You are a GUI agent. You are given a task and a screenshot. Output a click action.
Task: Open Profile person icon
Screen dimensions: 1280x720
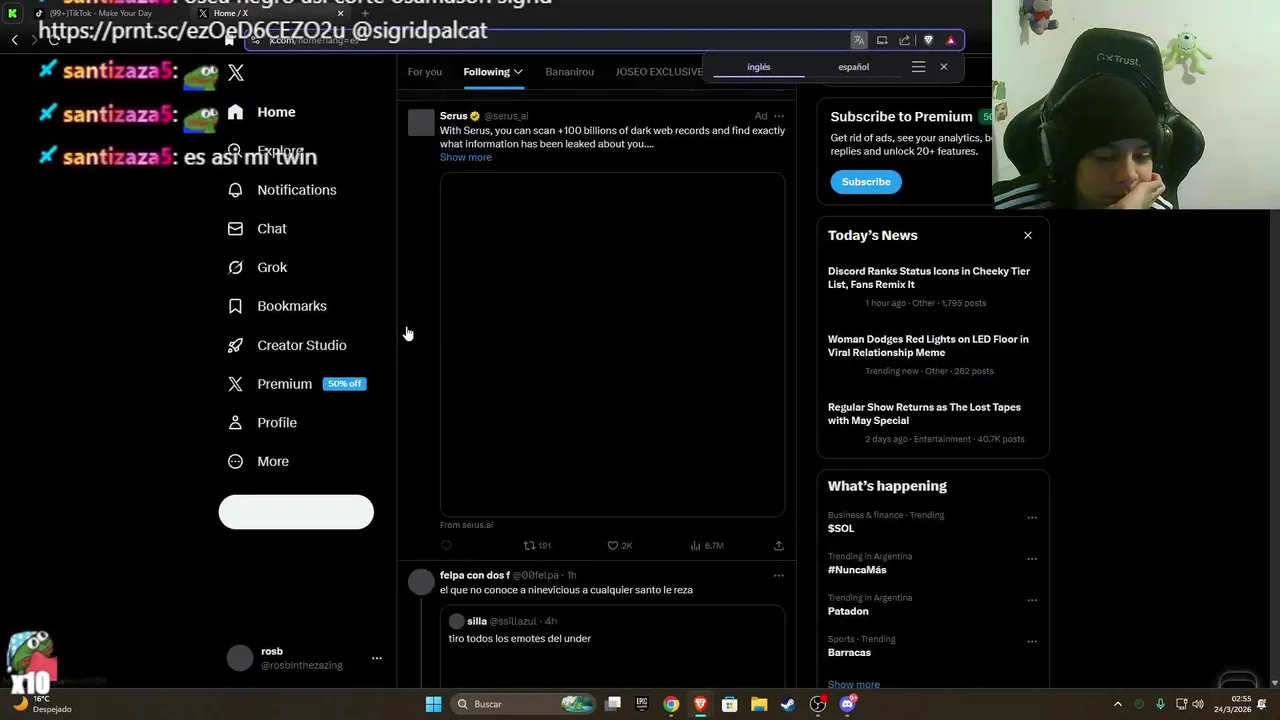click(x=235, y=423)
